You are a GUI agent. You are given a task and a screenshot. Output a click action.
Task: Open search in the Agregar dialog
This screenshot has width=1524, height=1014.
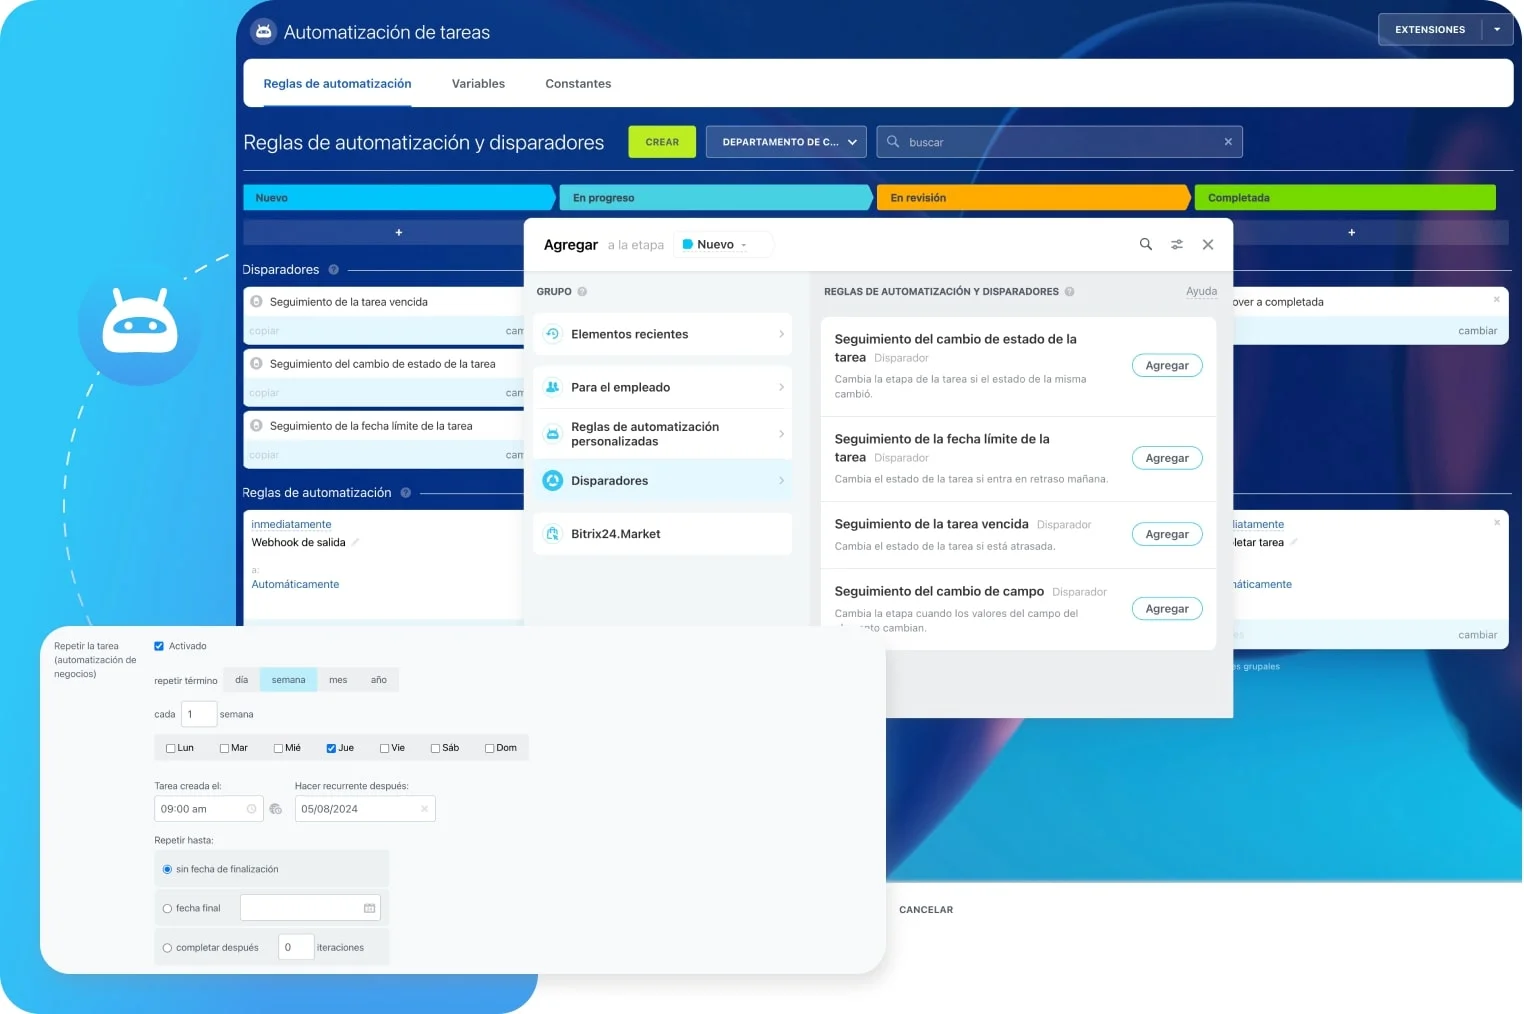pos(1145,244)
